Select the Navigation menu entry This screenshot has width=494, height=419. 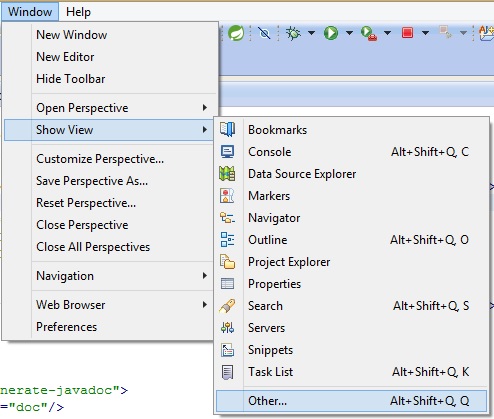point(108,276)
